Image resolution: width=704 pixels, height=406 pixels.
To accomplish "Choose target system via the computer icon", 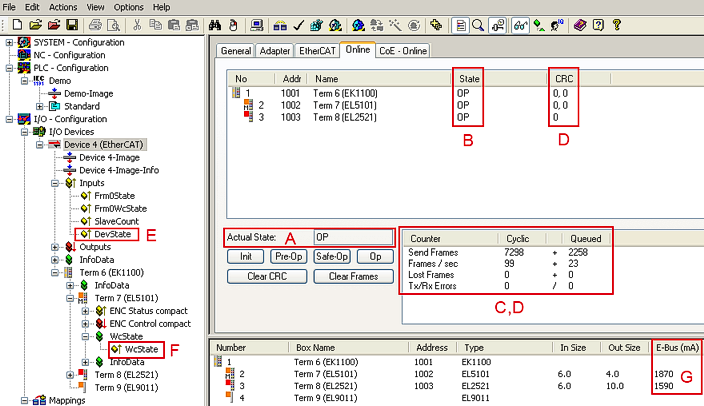I will pos(257,25).
